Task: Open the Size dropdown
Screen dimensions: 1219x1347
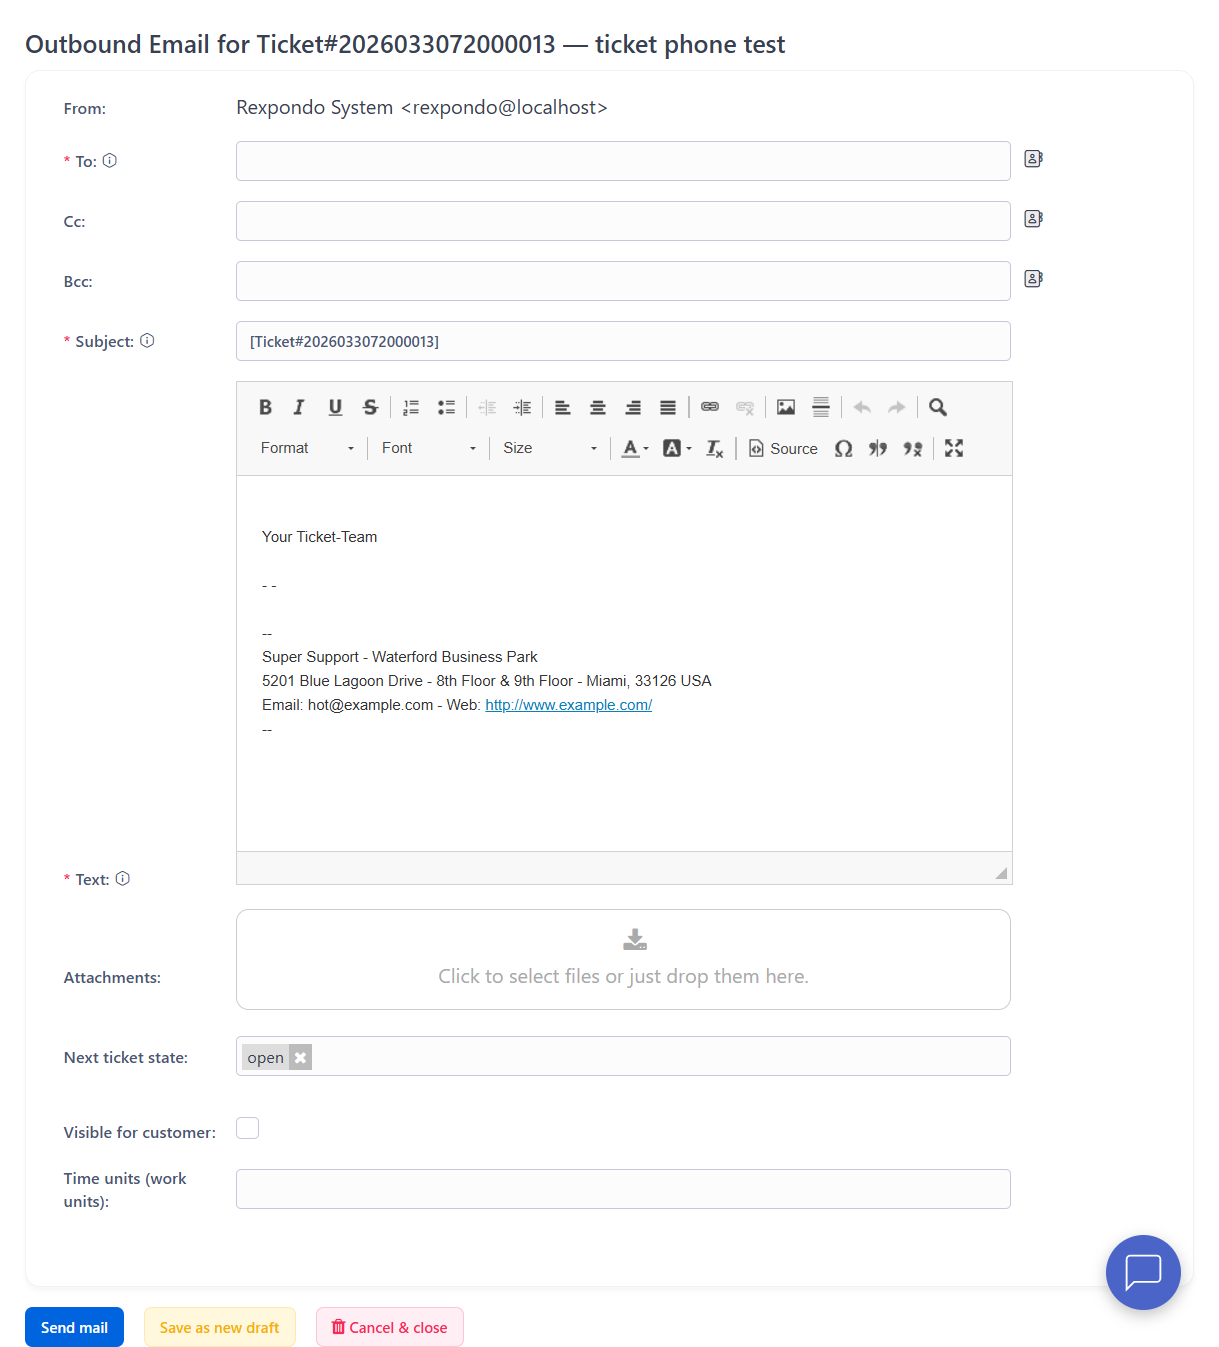Action: pos(550,448)
